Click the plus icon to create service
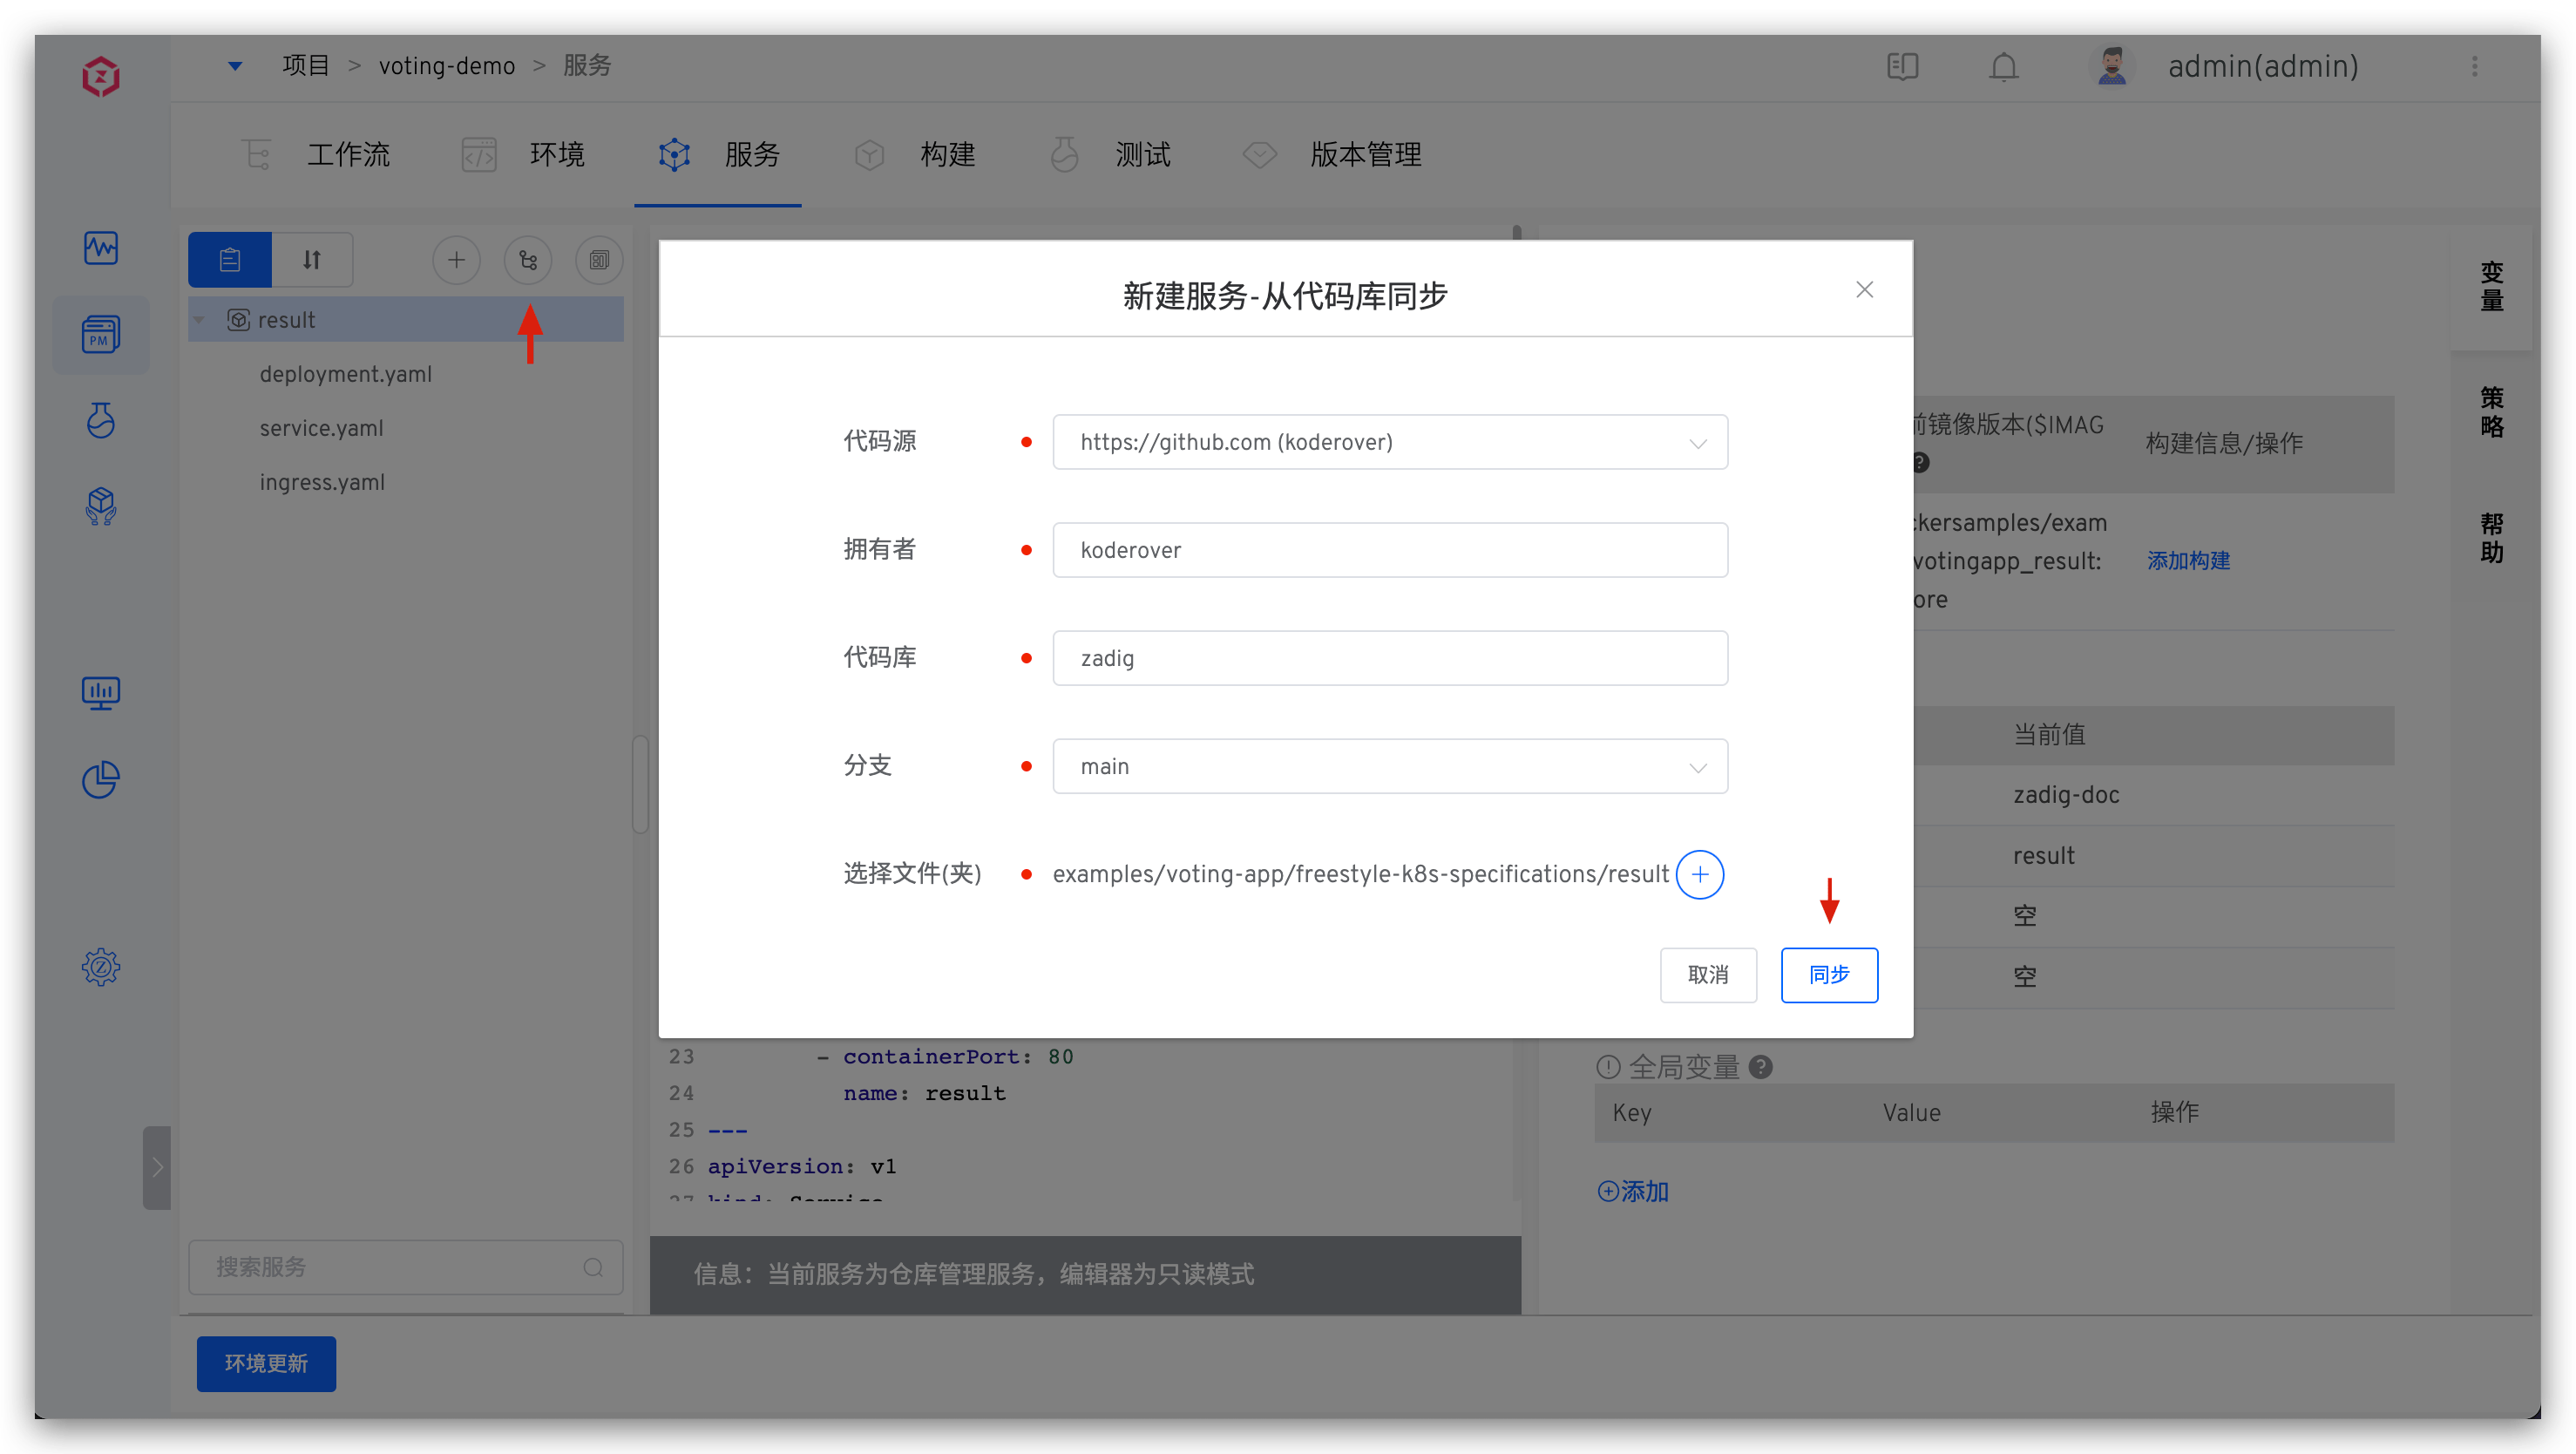 click(456, 261)
